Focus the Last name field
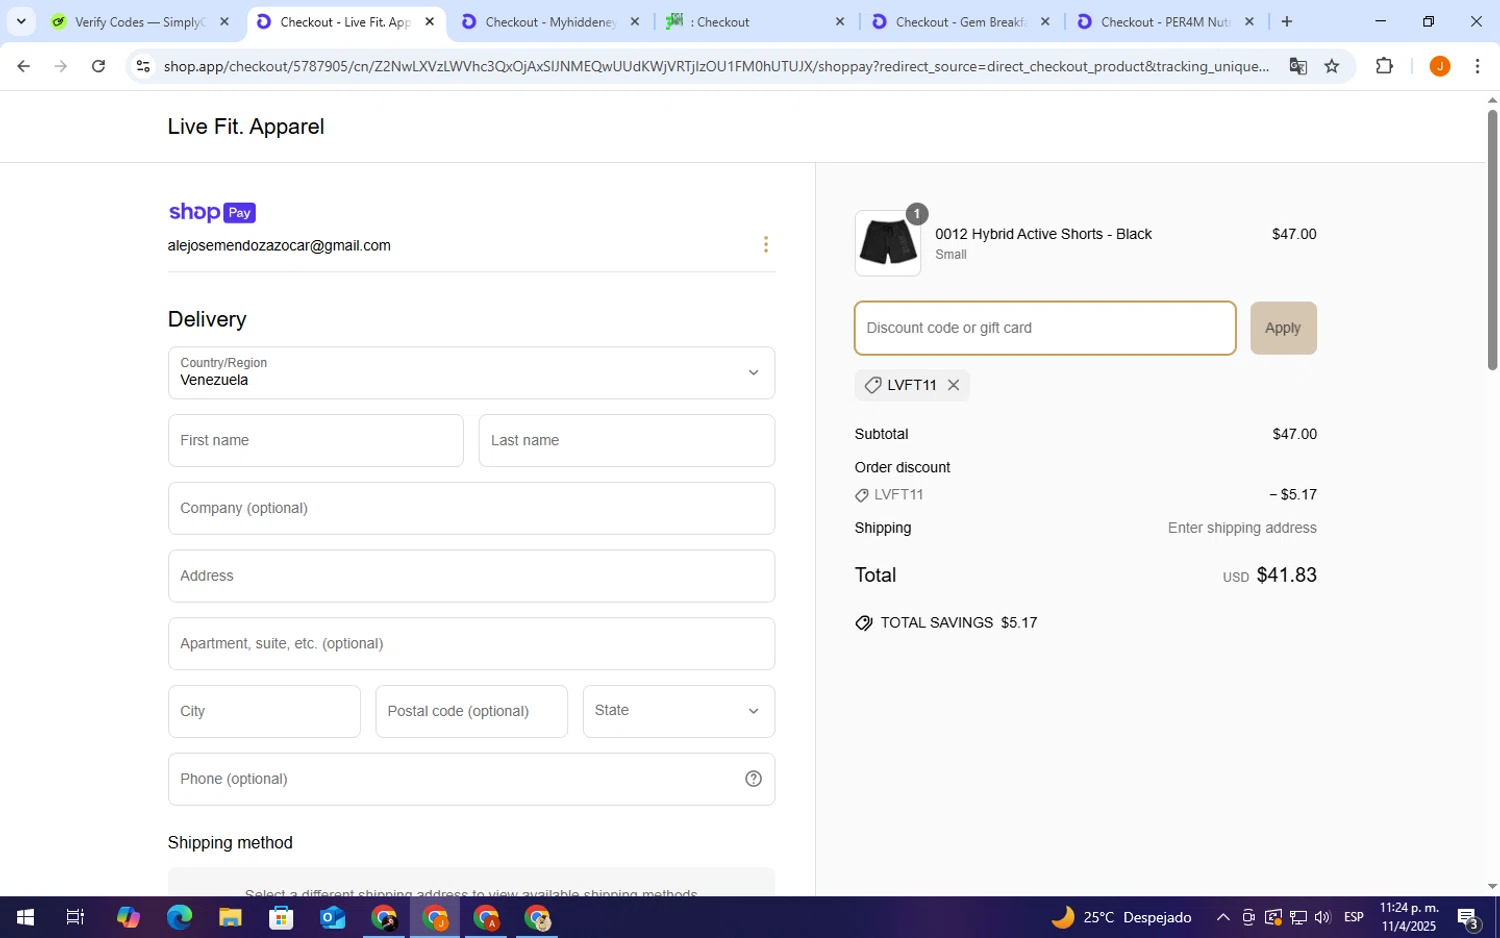The image size is (1500, 938). (627, 440)
